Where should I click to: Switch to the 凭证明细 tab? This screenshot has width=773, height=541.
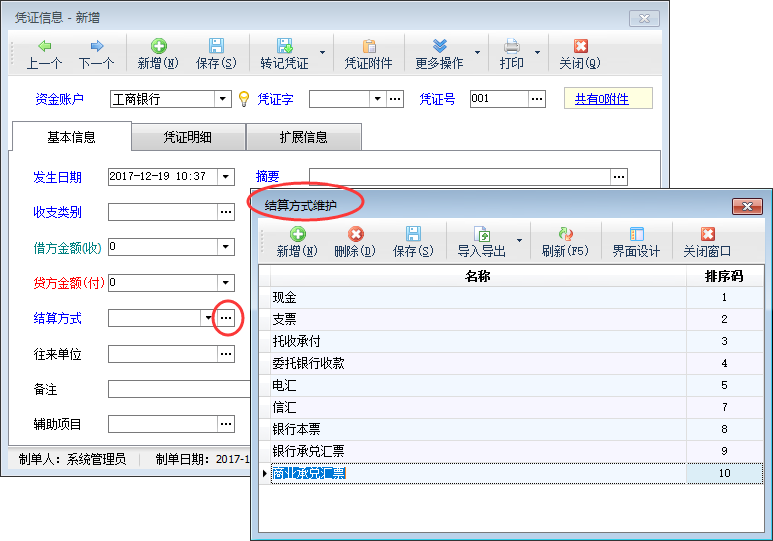(188, 137)
